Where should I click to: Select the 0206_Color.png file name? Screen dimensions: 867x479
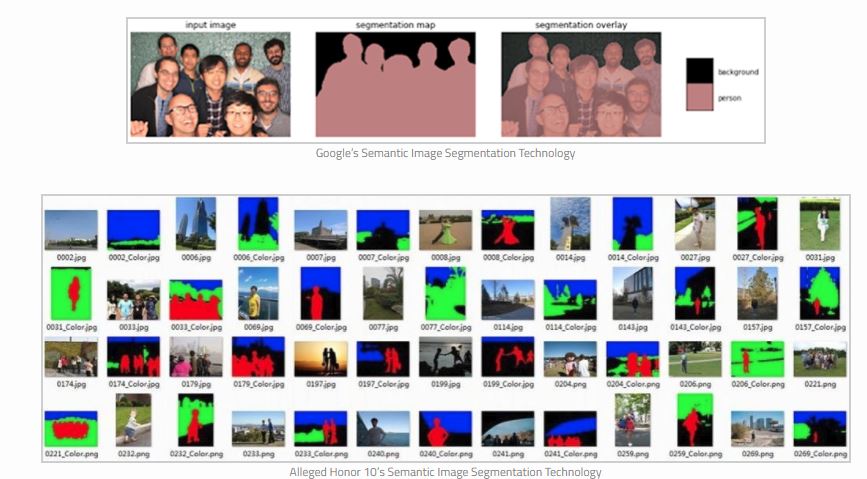click(x=758, y=384)
